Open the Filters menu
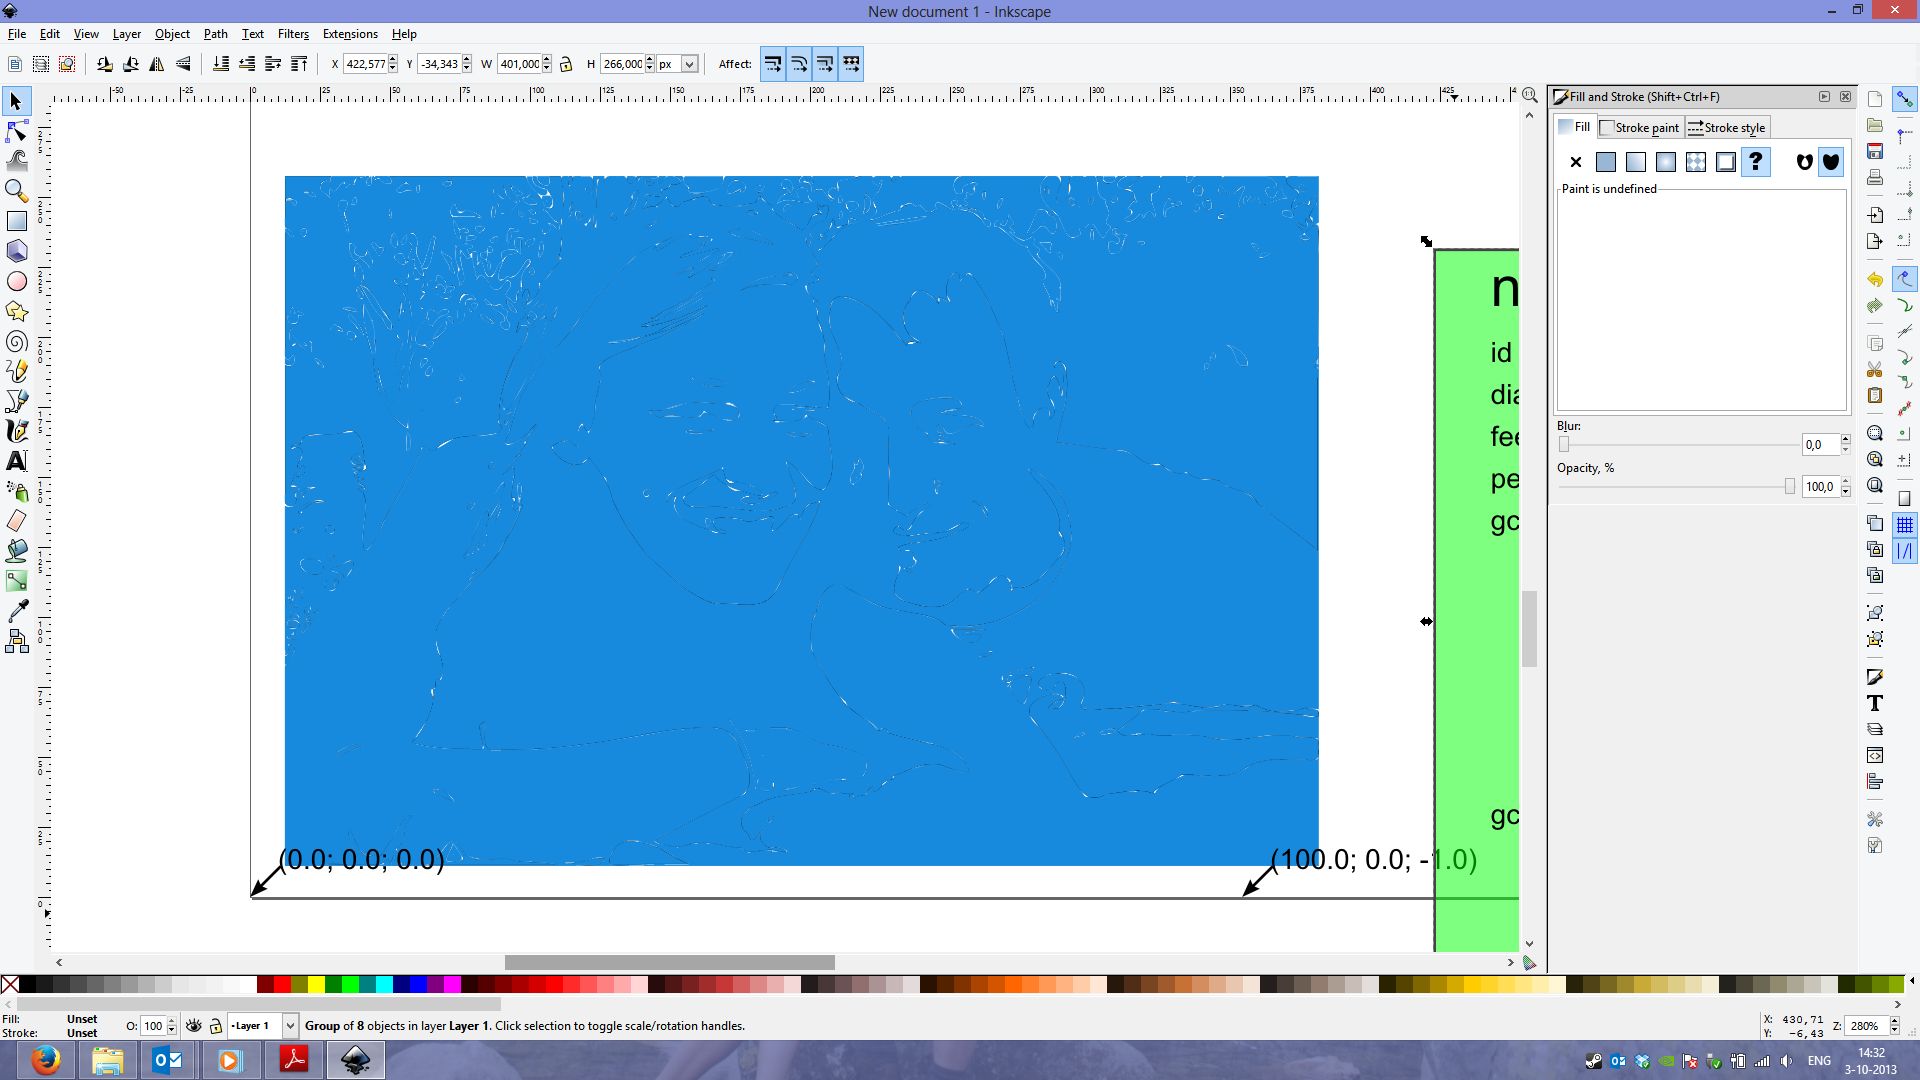 coord(293,34)
